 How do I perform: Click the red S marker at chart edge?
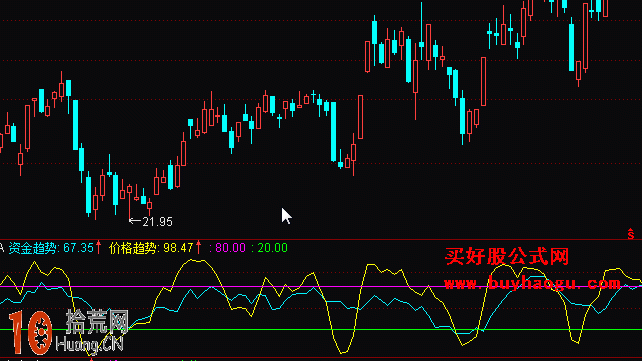pyautogui.click(x=631, y=234)
